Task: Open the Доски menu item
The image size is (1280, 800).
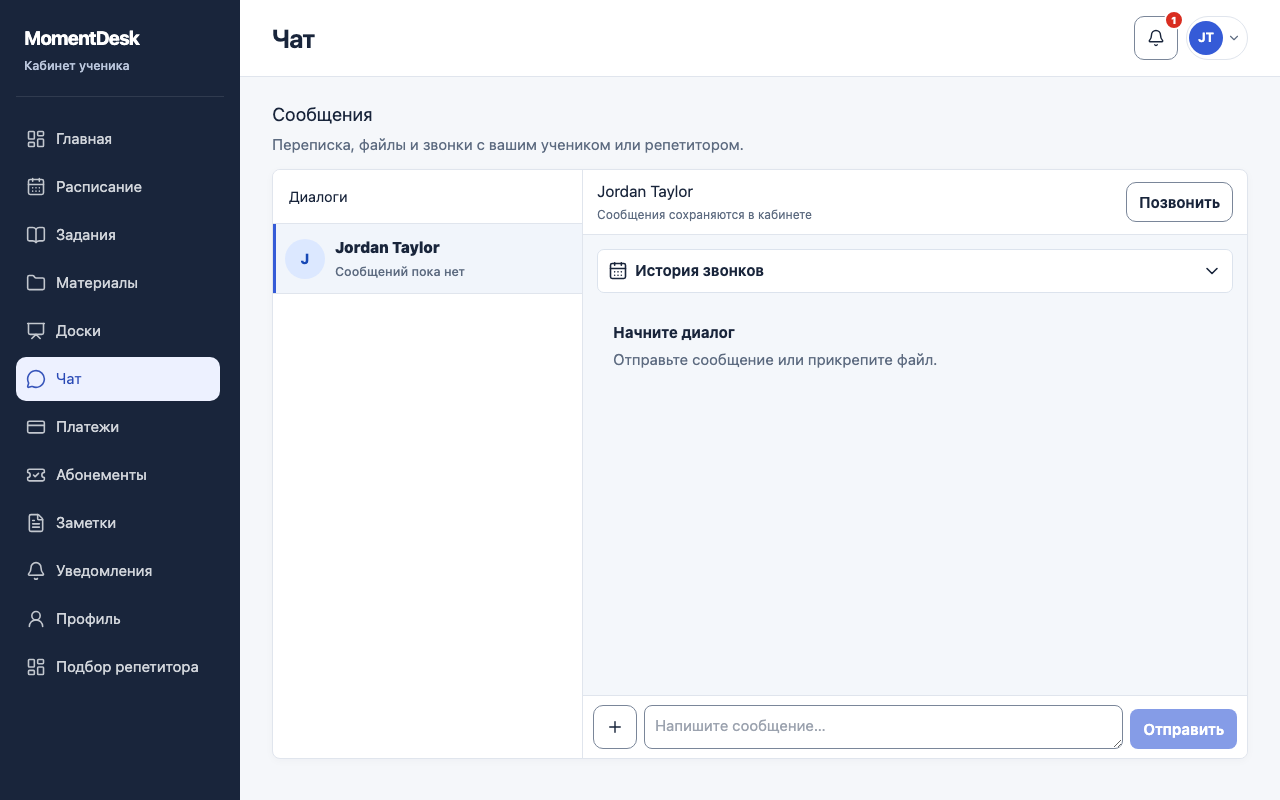Action: pyautogui.click(x=118, y=331)
